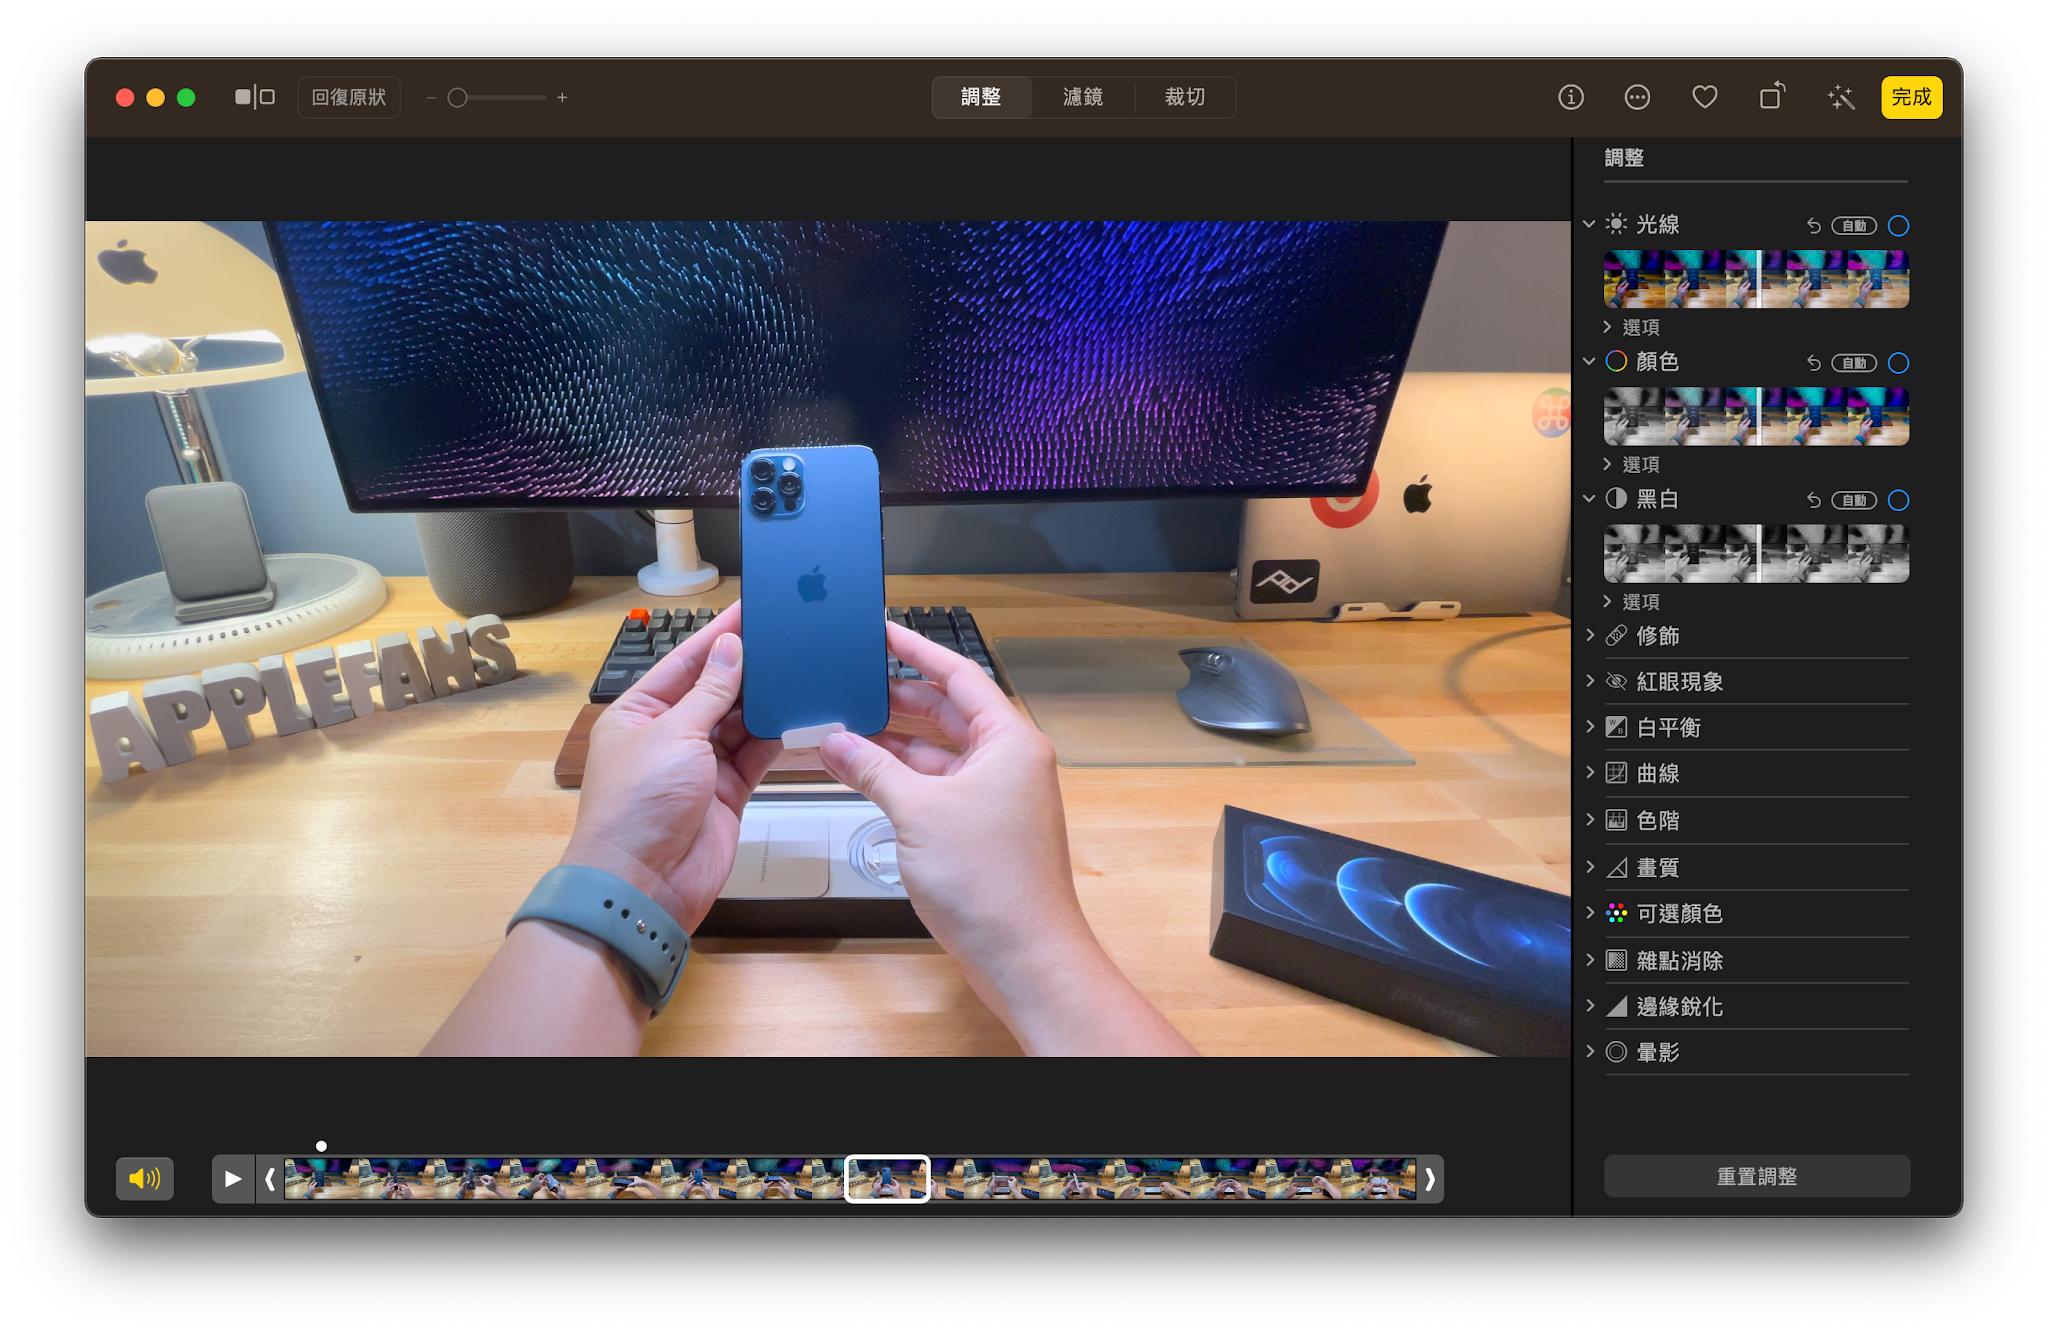Open the more options ellipsis menu

[x=1637, y=97]
